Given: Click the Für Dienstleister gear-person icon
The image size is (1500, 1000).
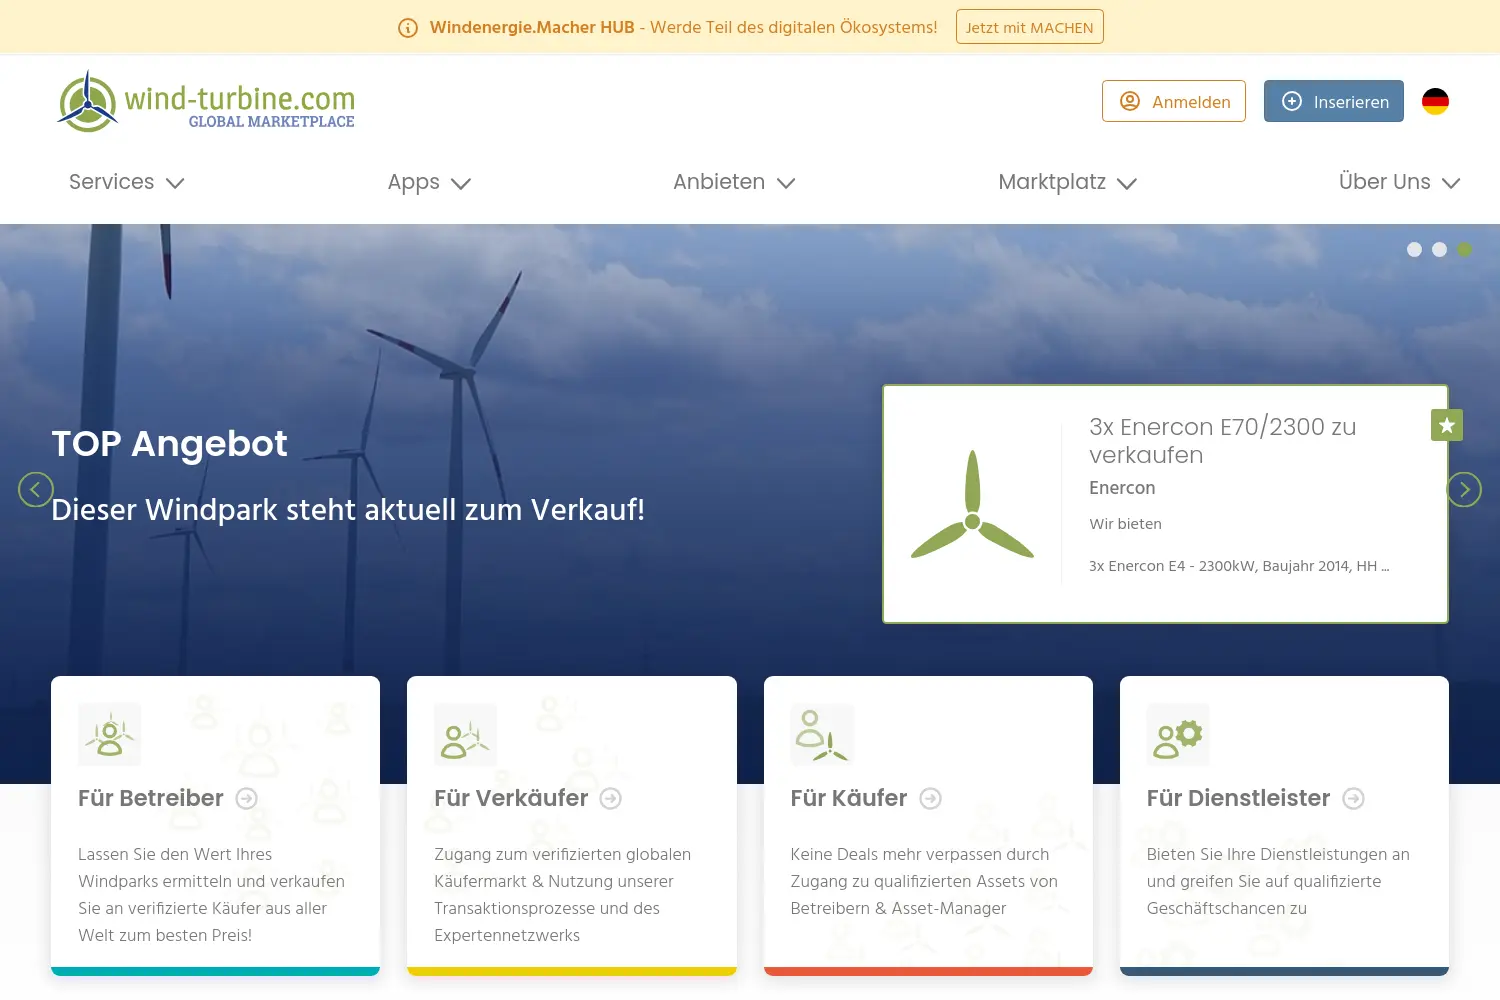Looking at the screenshot, I should 1178,735.
